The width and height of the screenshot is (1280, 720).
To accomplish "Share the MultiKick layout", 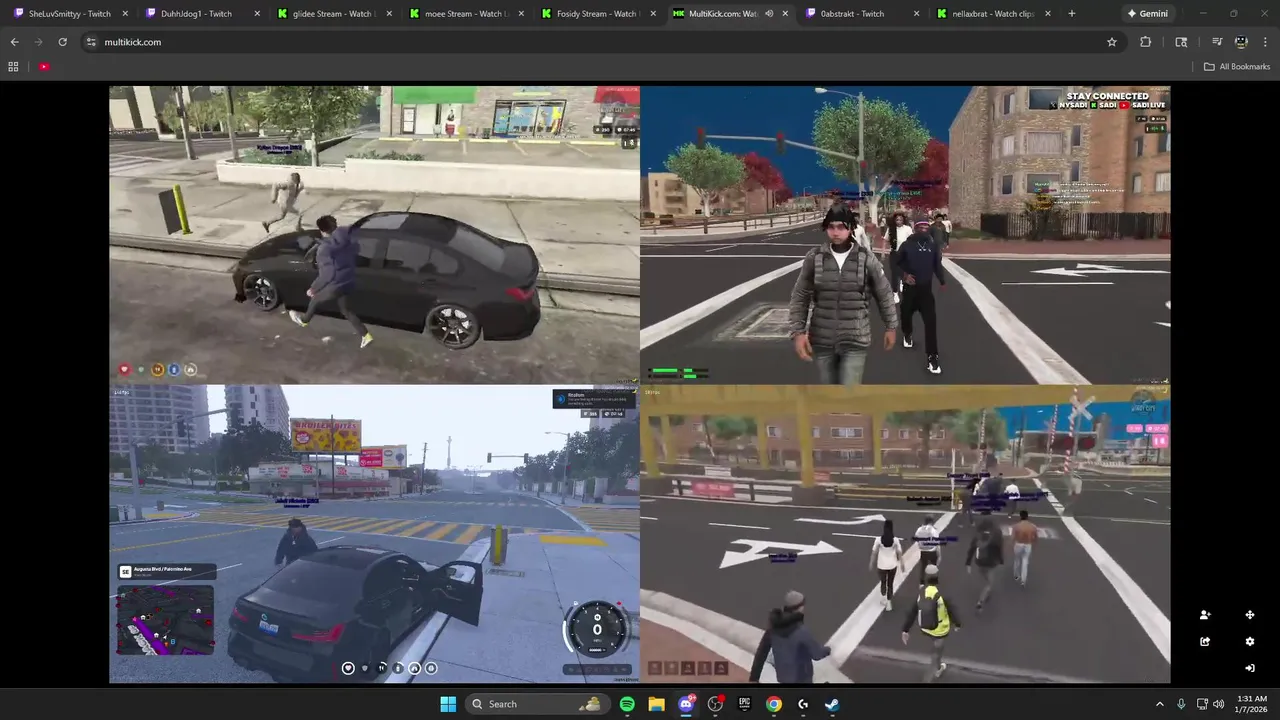I will pos(1205,642).
